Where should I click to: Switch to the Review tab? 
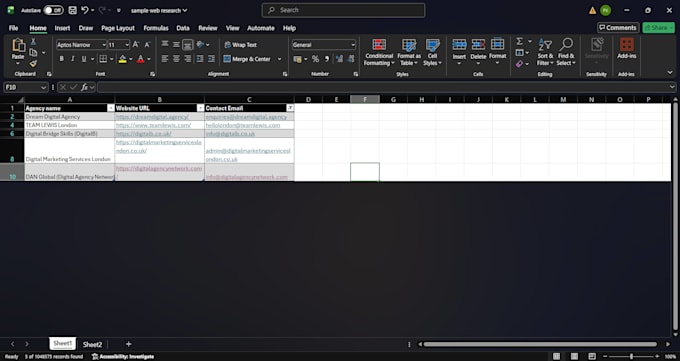[208, 28]
